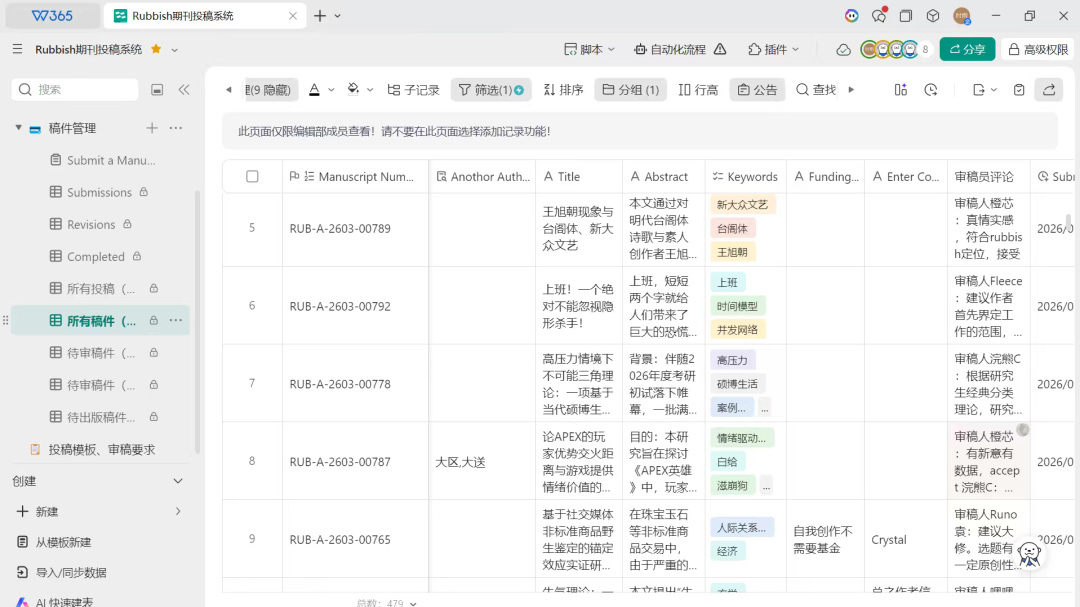
Task: Collapse the 稿件管理 tree folder
Action: [18, 128]
